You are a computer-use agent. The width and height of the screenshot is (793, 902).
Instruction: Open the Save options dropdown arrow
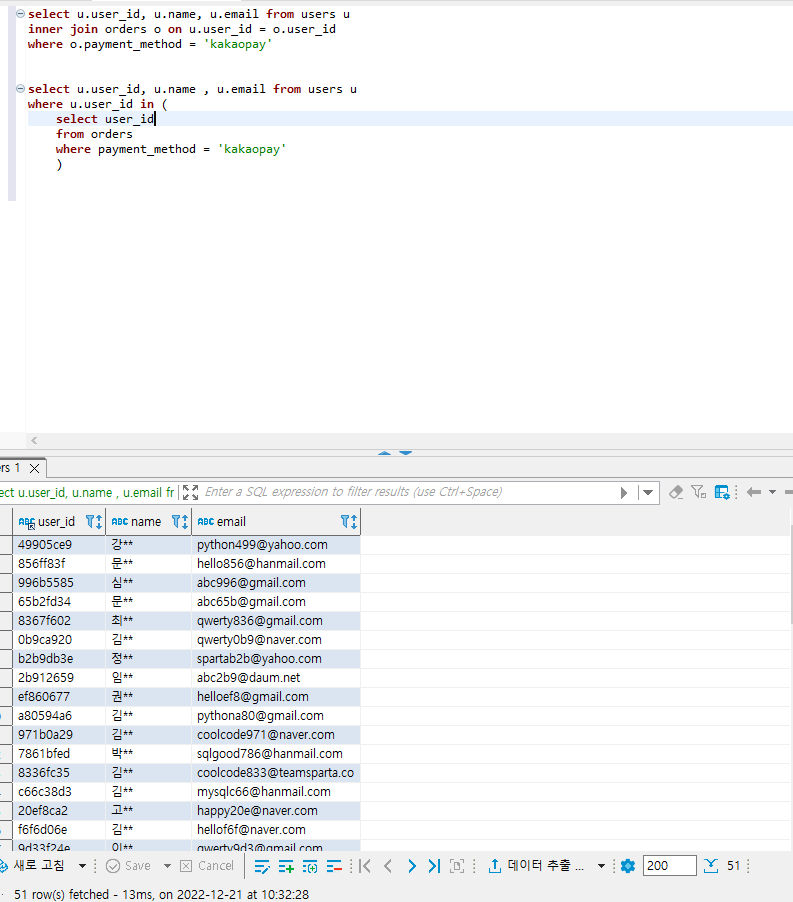click(167, 866)
